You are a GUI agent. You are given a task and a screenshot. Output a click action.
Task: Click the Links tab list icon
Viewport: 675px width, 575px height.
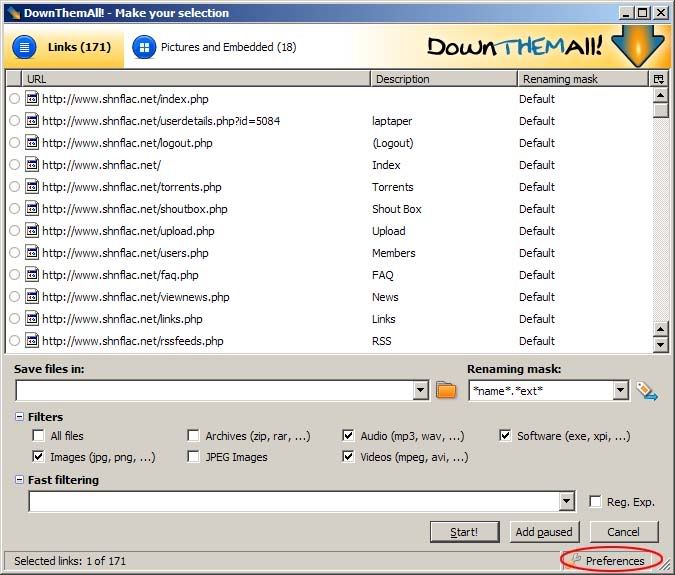pyautogui.click(x=25, y=47)
